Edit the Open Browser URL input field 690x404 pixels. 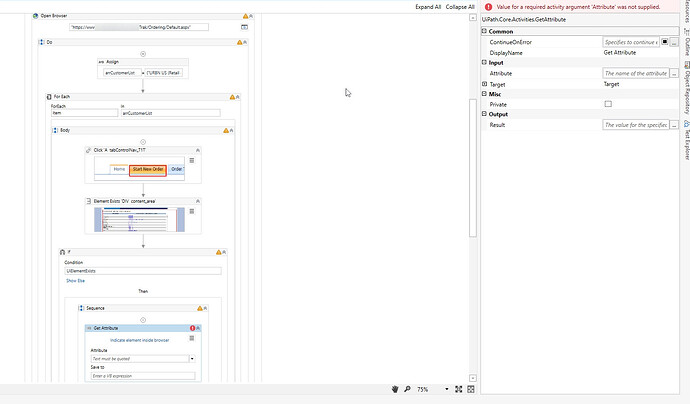click(x=139, y=27)
